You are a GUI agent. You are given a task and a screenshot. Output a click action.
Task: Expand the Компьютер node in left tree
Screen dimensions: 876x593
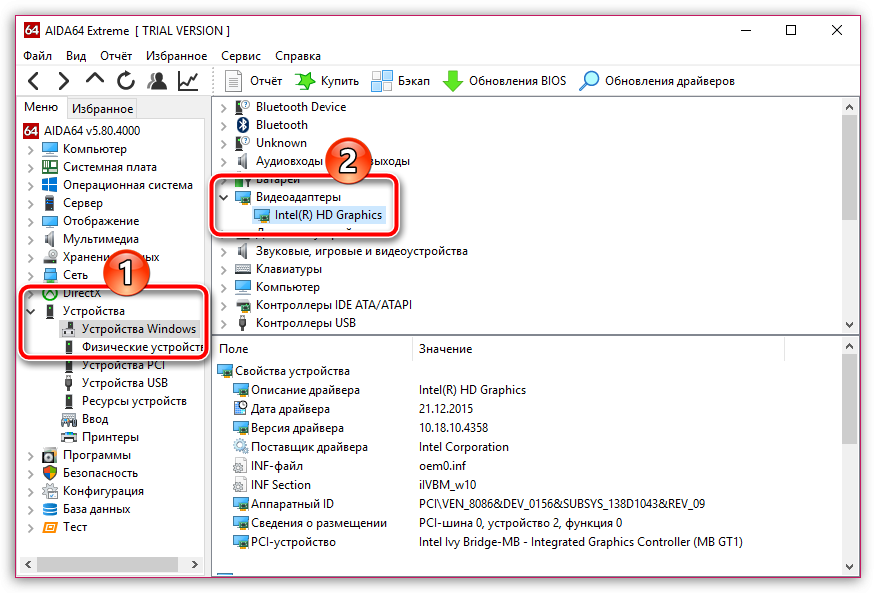(x=31, y=149)
